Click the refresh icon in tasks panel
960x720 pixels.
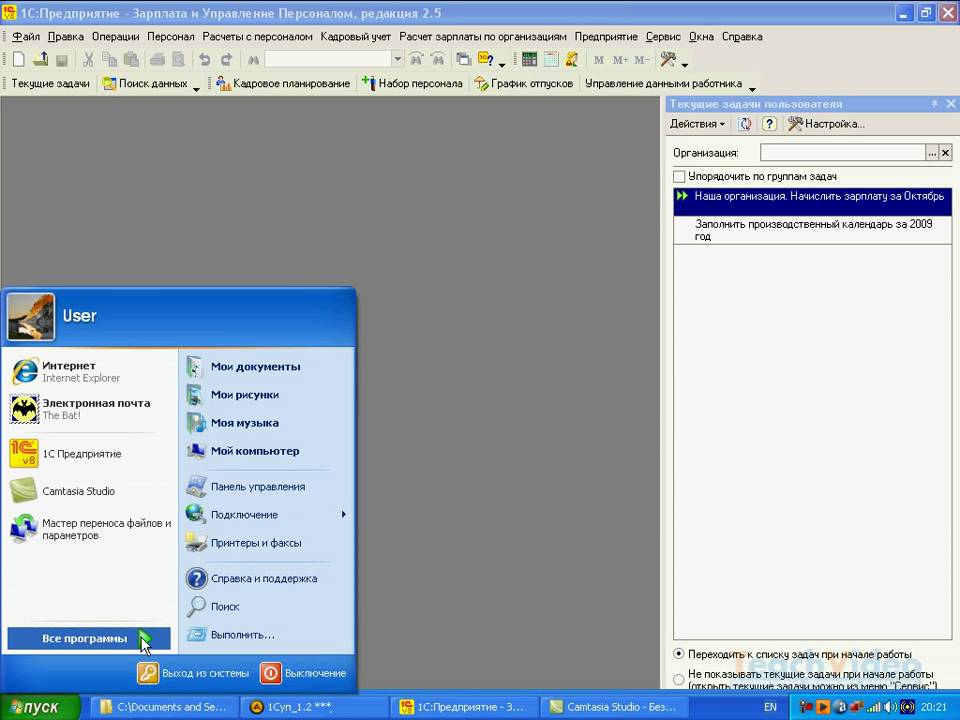tap(744, 124)
